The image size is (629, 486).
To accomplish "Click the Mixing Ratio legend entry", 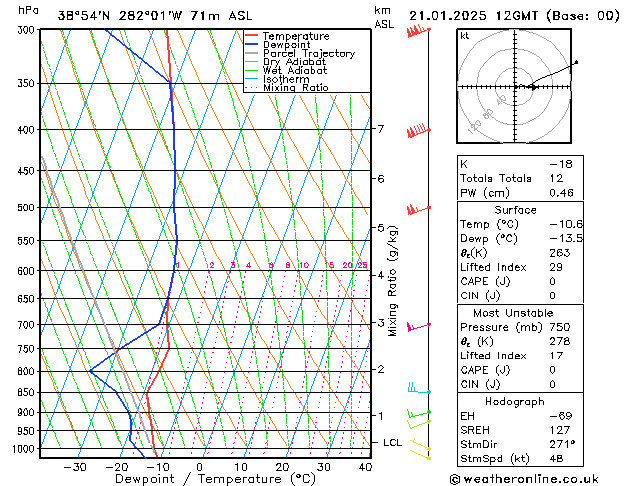I will 287,88.
